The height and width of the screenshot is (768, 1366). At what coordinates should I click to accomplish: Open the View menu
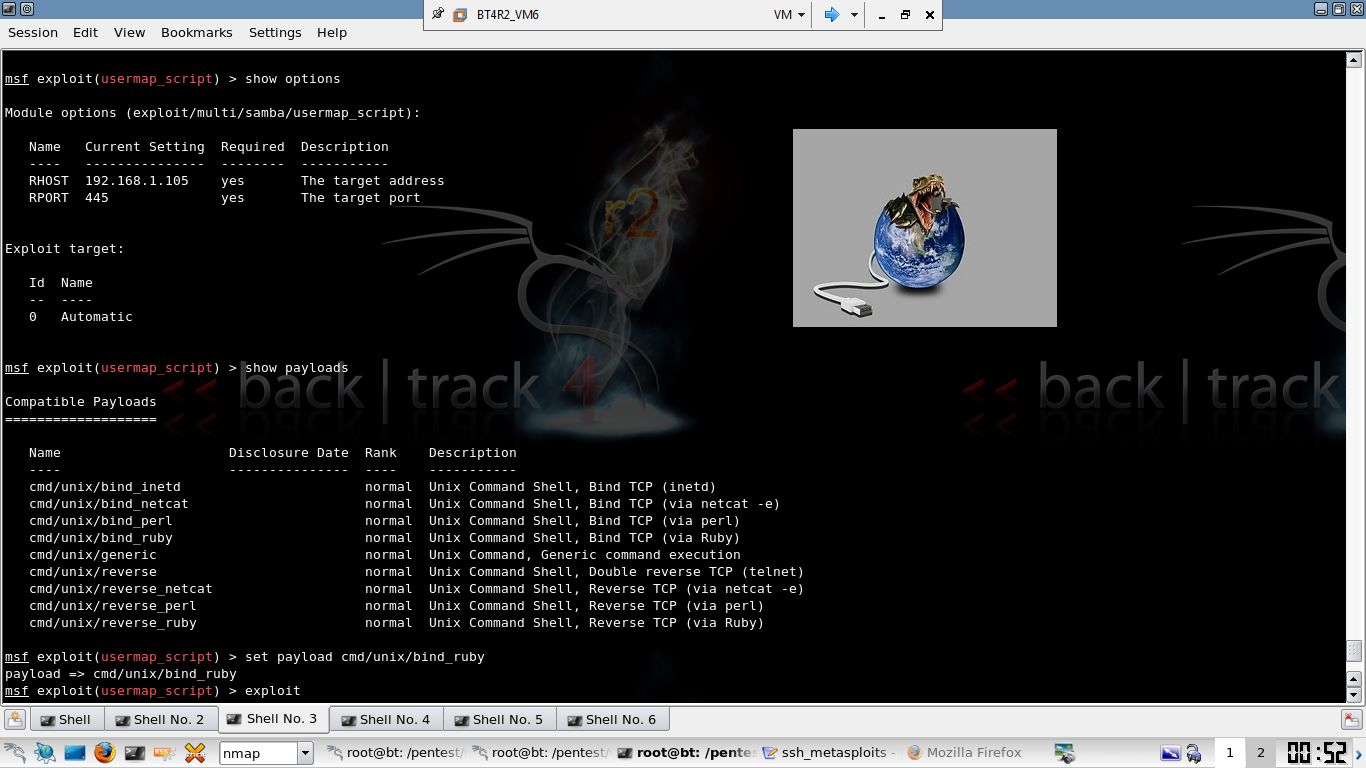[129, 32]
